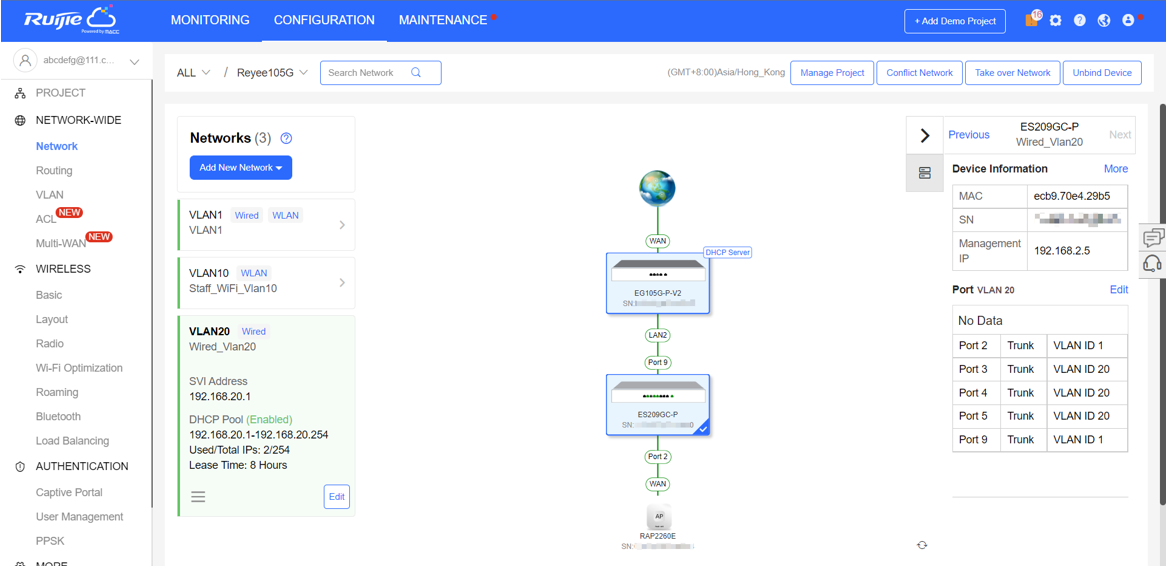Open Radio in the sidebar
Image resolution: width=1166 pixels, height=570 pixels.
[50, 344]
